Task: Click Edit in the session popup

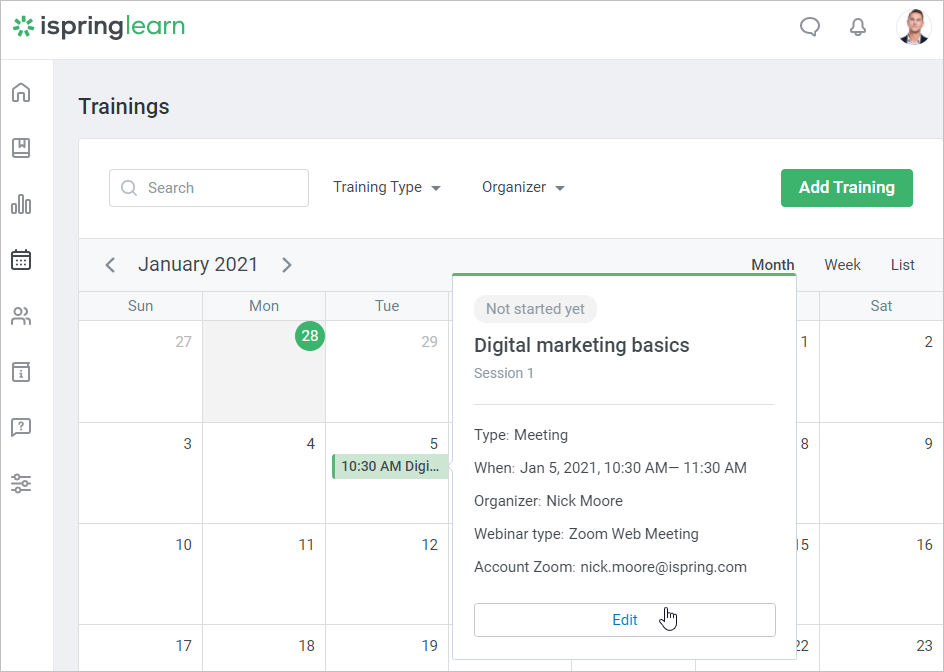Action: coord(624,620)
